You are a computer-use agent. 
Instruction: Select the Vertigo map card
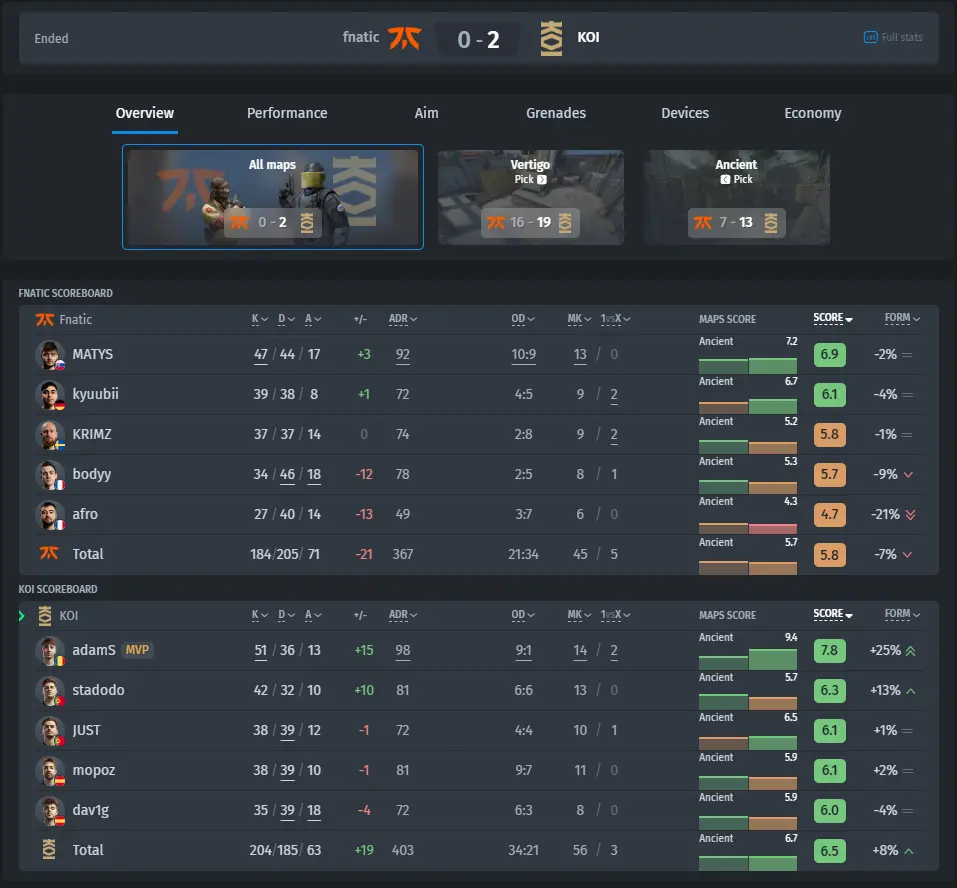(531, 197)
